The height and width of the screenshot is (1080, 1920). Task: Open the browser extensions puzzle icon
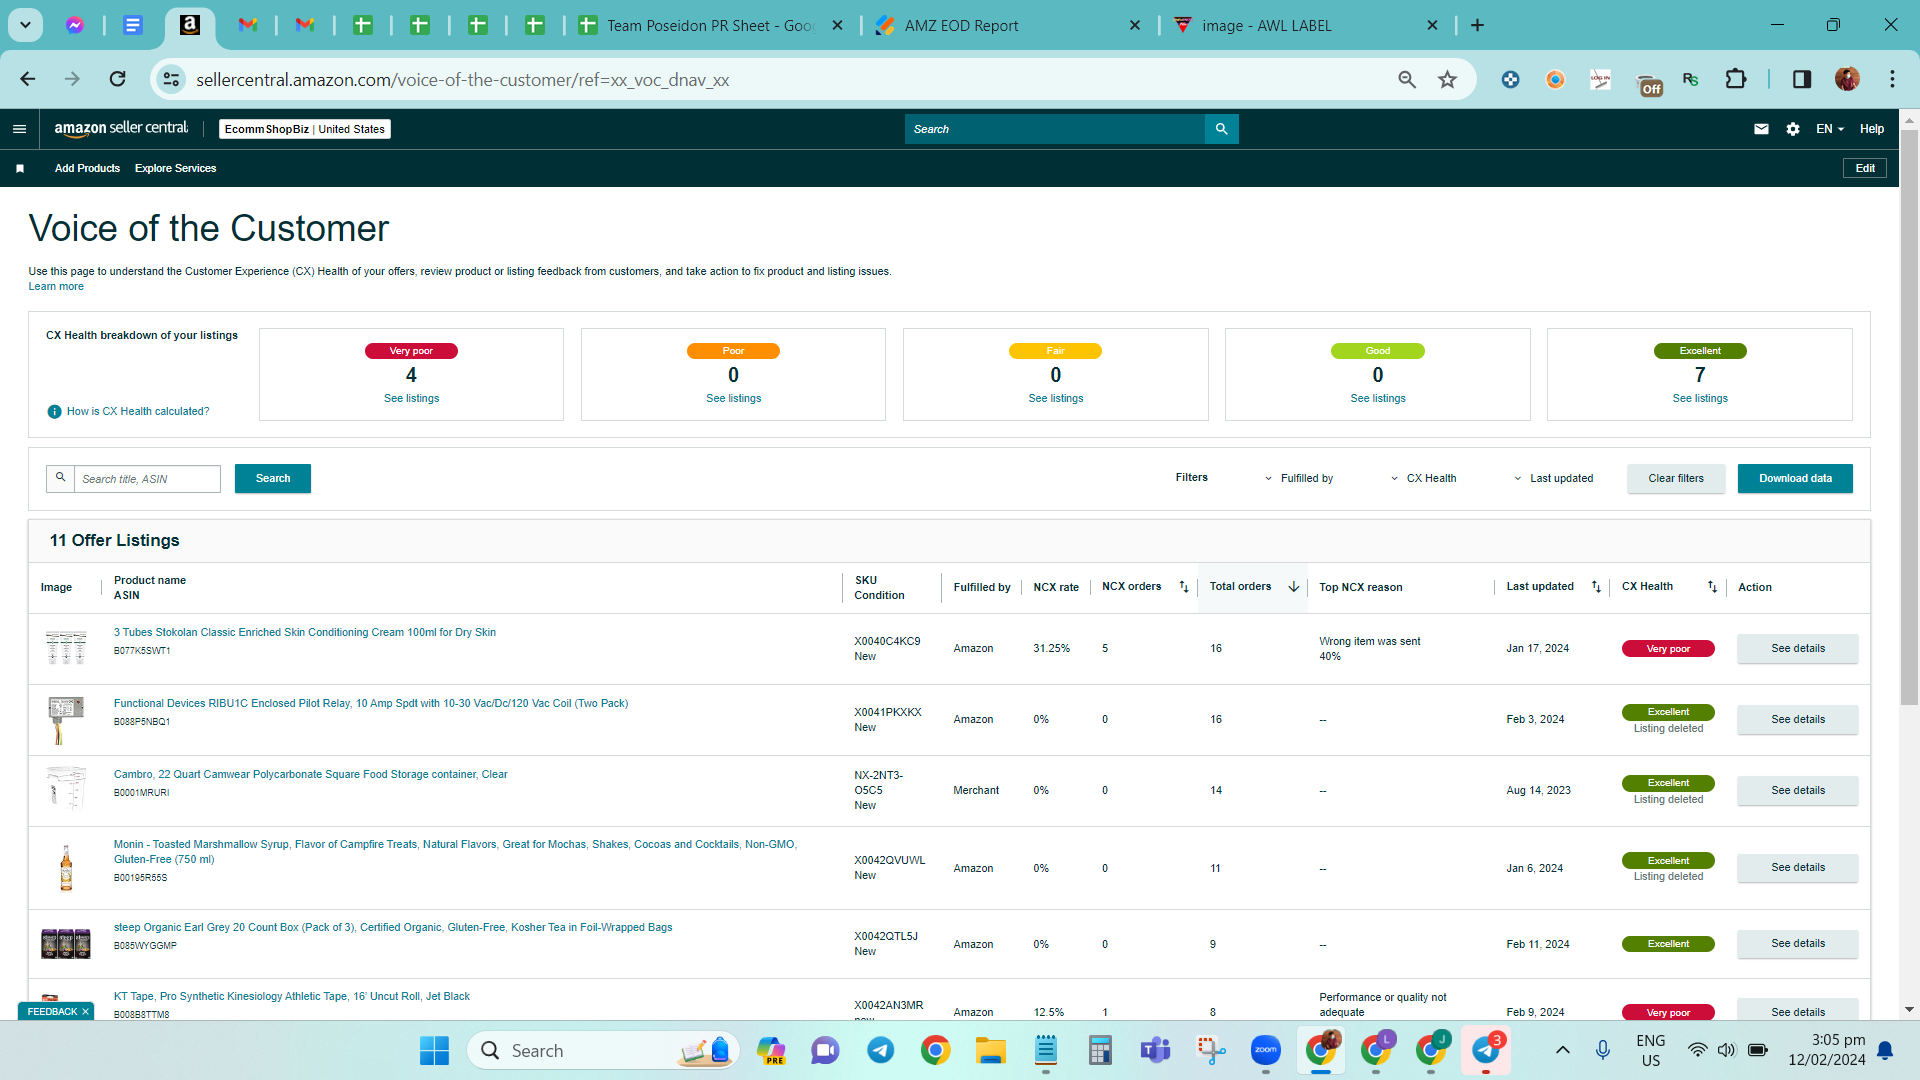pyautogui.click(x=1736, y=79)
